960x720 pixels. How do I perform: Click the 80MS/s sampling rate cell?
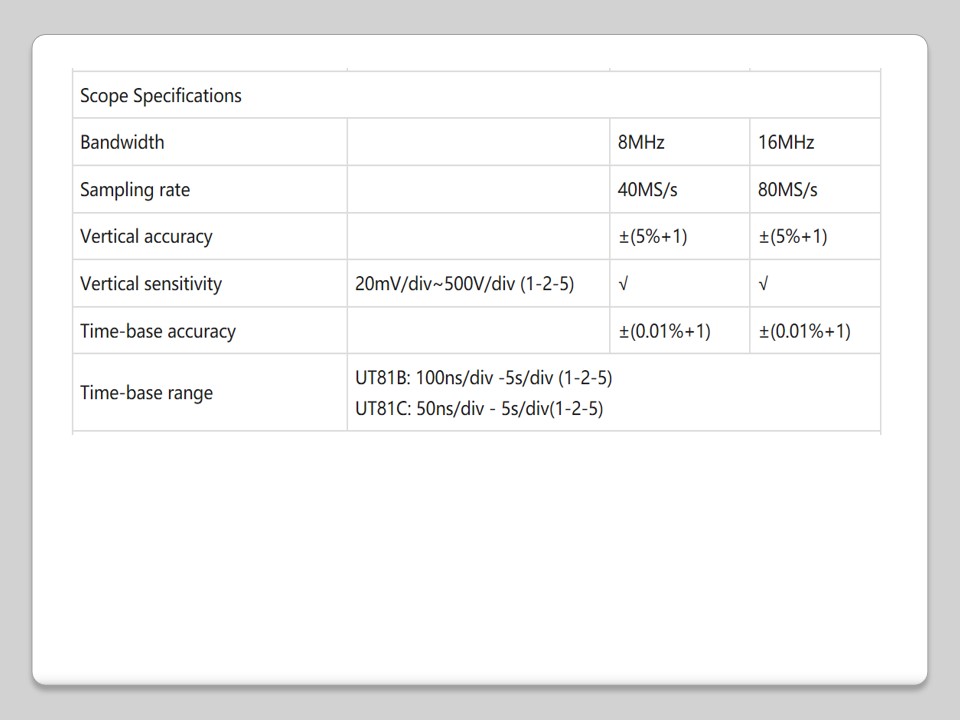tap(788, 190)
